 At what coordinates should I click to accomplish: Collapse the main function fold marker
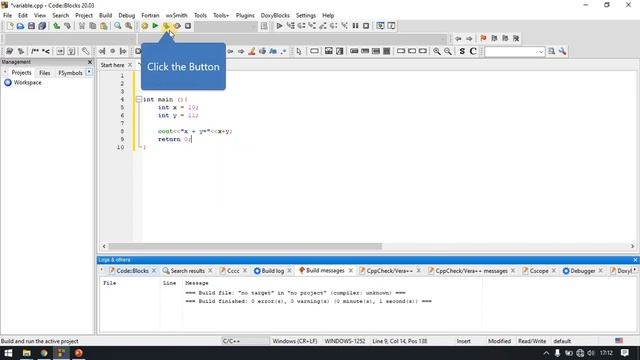pos(139,99)
